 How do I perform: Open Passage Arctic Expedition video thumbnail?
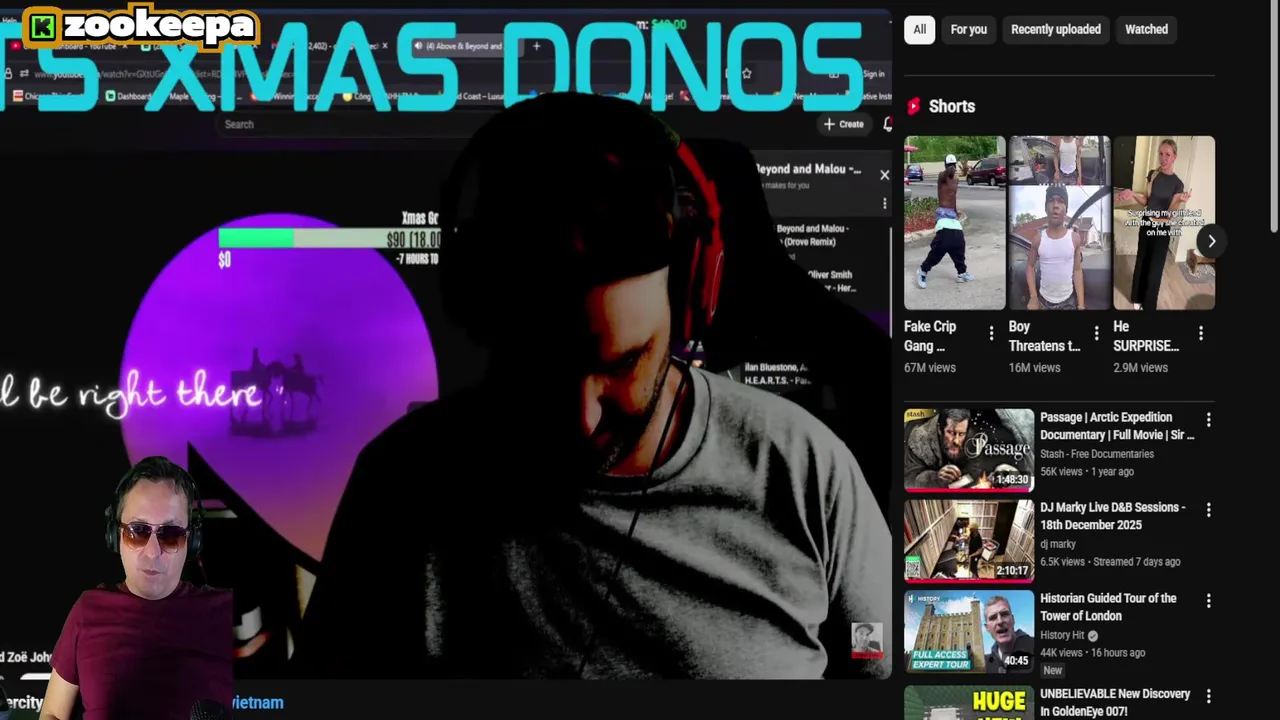pyautogui.click(x=969, y=449)
